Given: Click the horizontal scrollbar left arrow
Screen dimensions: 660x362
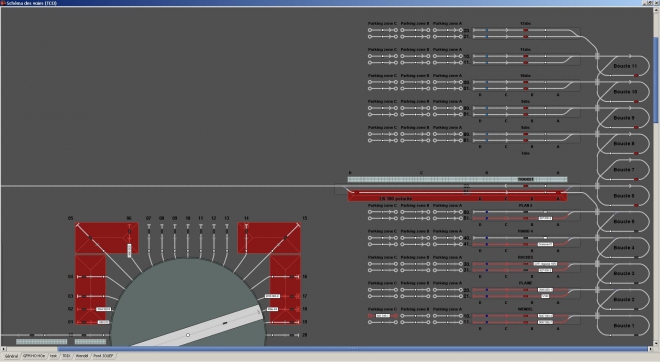Looking at the screenshot, I should (x=3, y=349).
